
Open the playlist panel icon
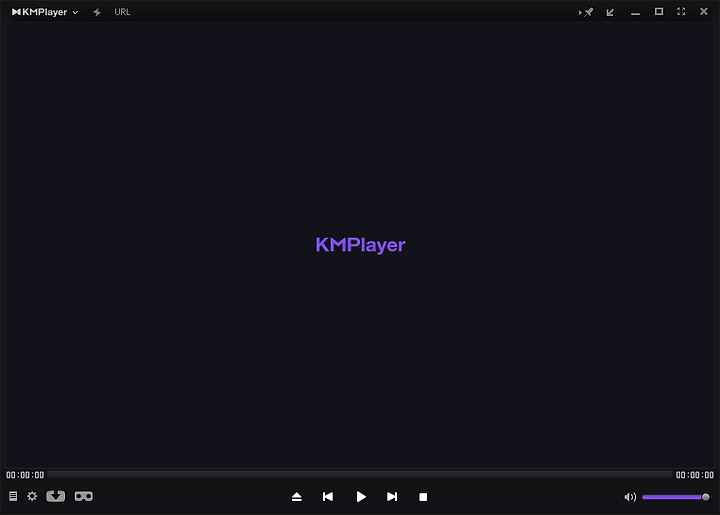13,496
